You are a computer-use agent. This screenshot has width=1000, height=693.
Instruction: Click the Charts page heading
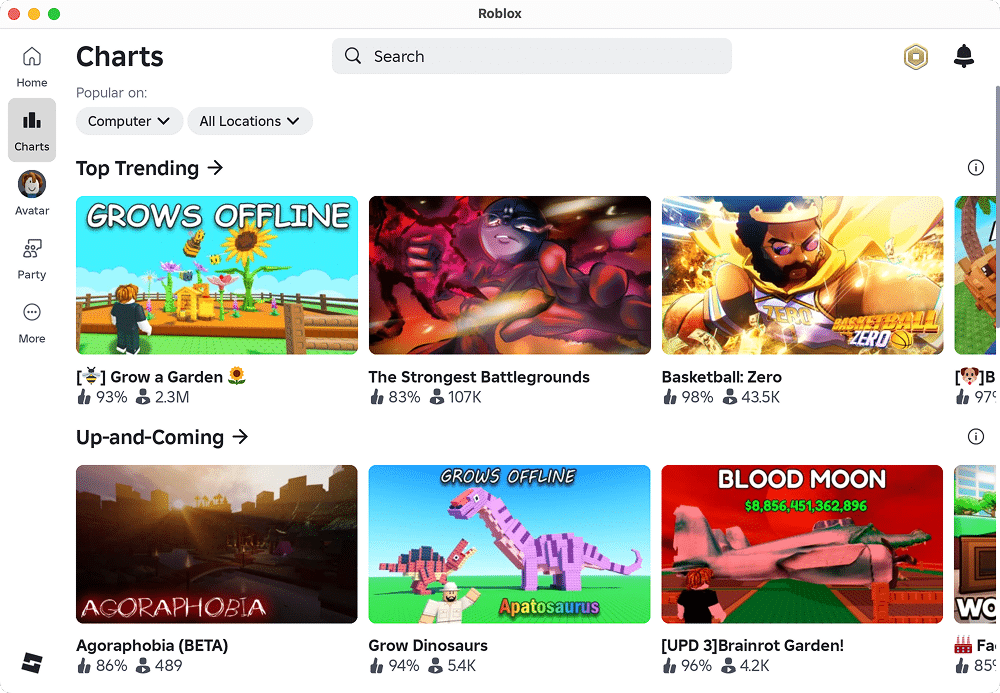120,56
